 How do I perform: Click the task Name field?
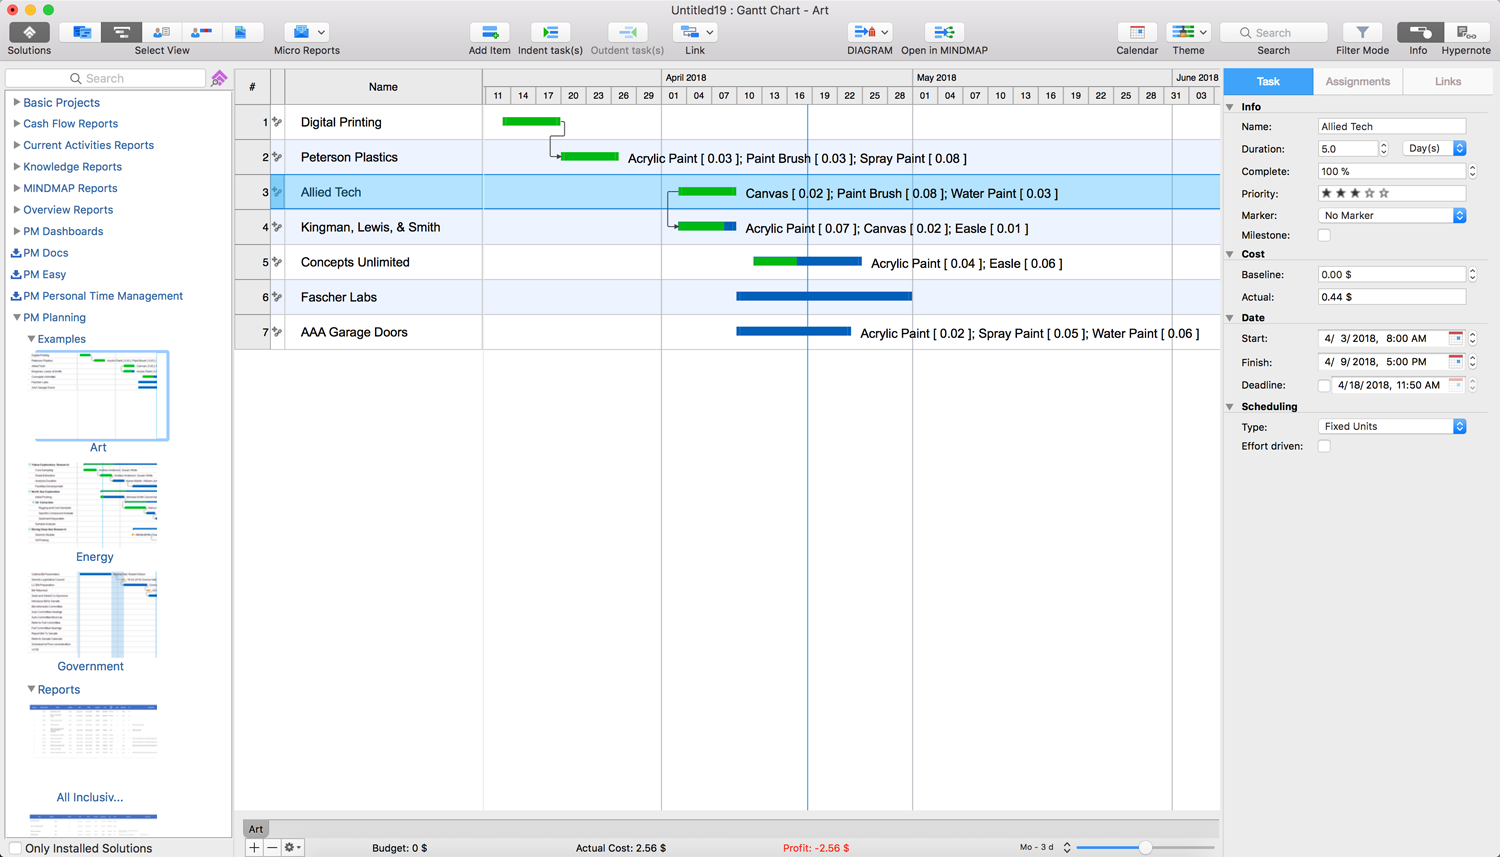pyautogui.click(x=1392, y=126)
